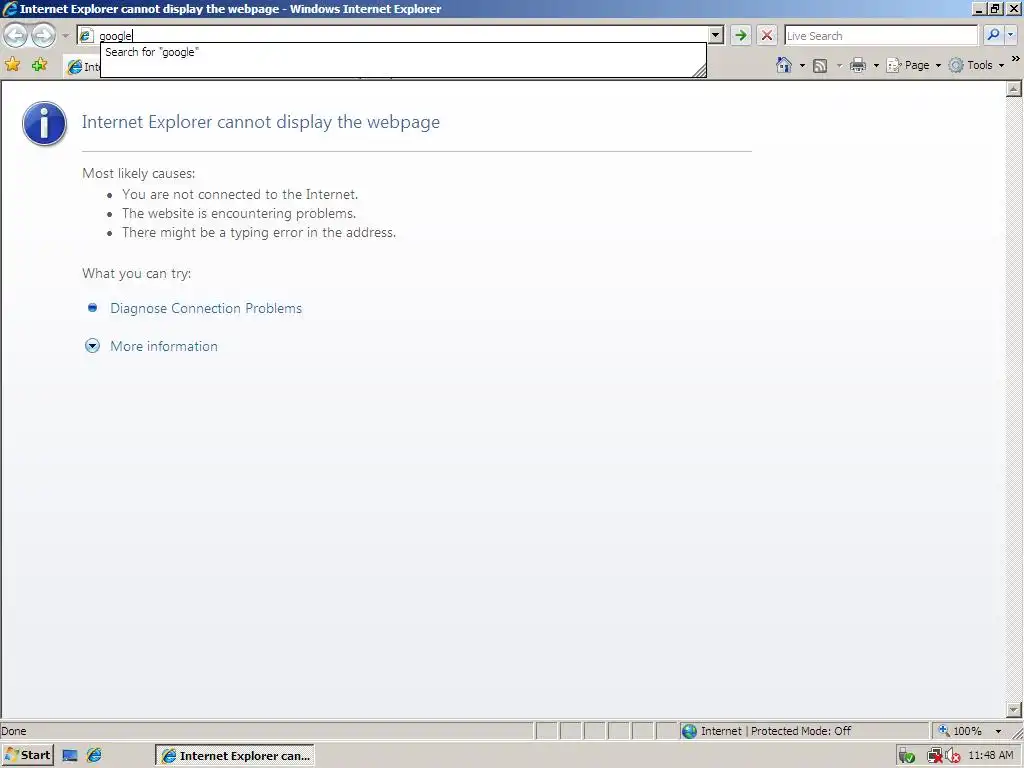The image size is (1024, 768).
Task: Click the RSS Feeds icon
Action: click(820, 65)
